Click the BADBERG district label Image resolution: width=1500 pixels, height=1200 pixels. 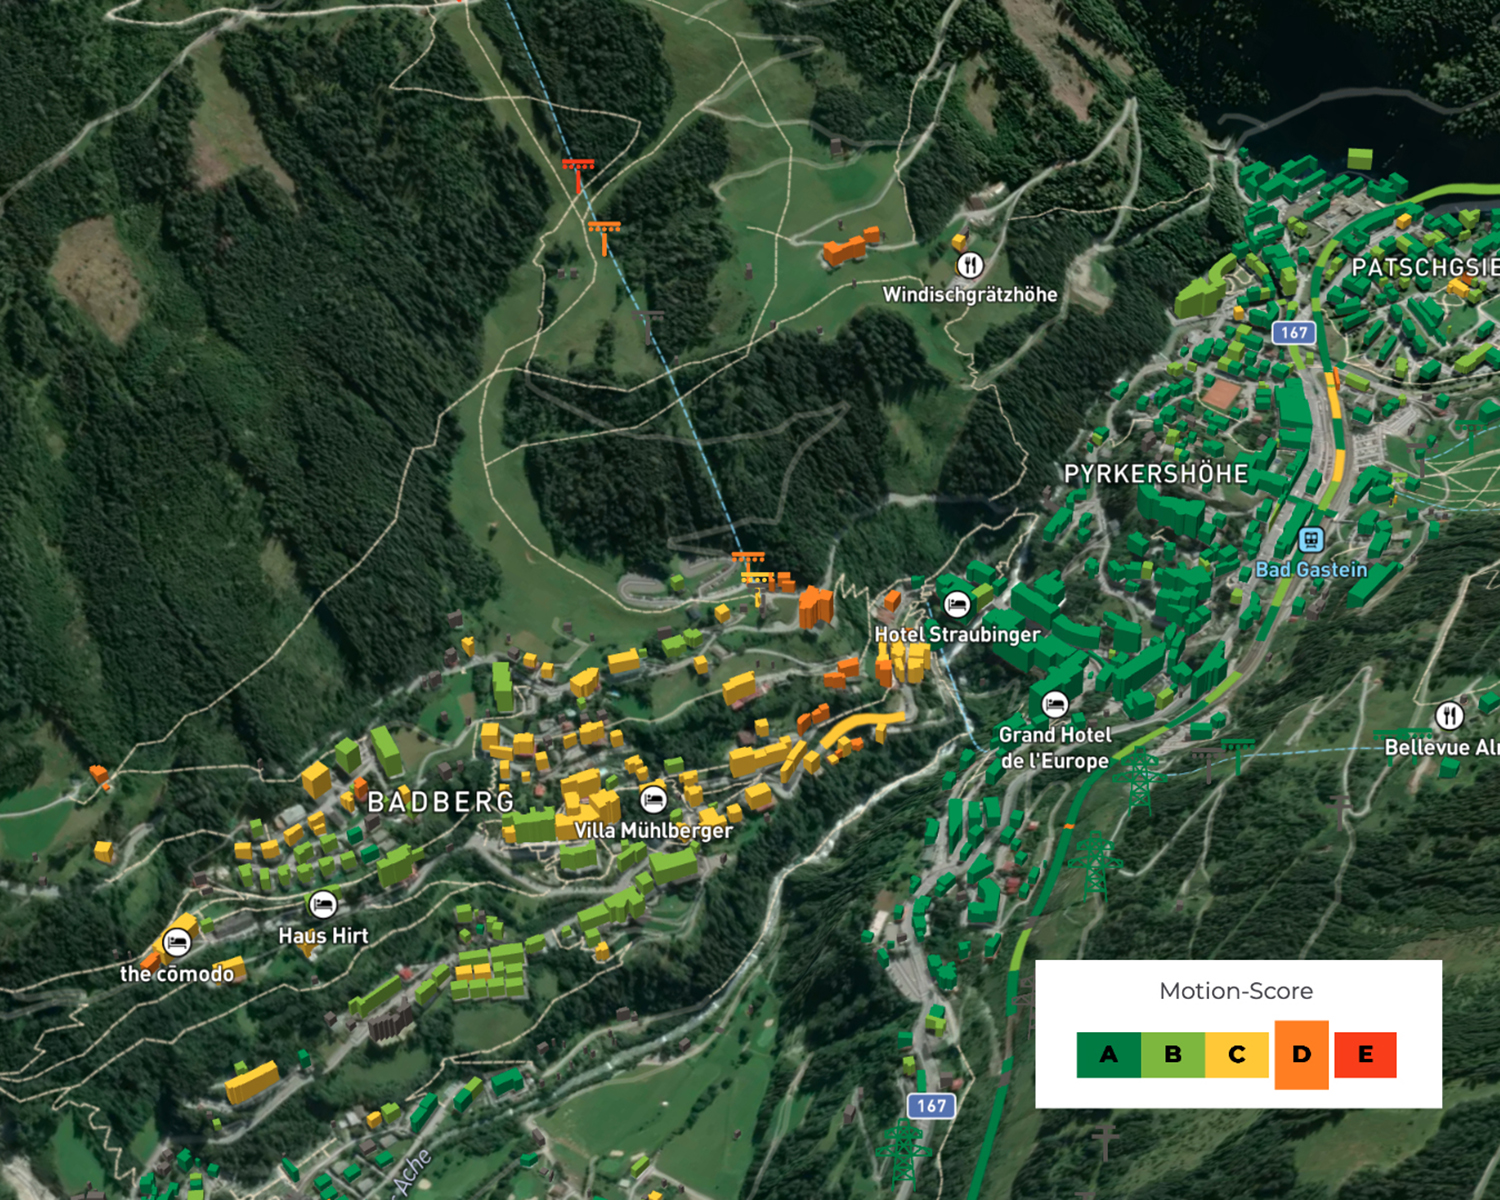point(441,802)
